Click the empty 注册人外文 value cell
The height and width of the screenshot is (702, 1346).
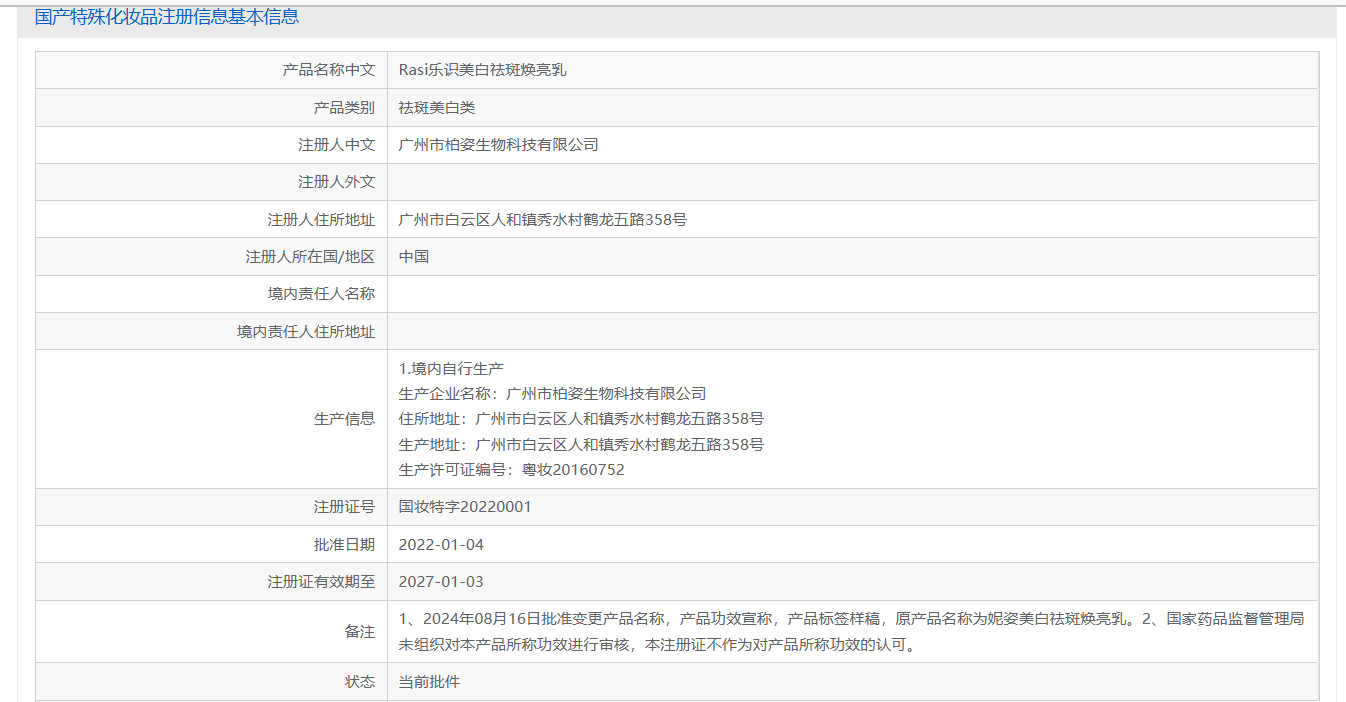tap(852, 182)
